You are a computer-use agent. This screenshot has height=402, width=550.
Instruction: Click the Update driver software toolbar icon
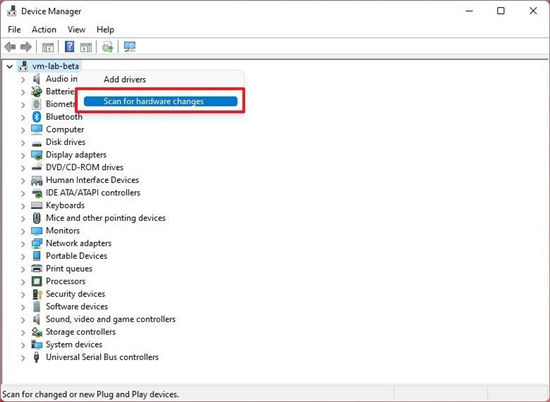point(107,47)
